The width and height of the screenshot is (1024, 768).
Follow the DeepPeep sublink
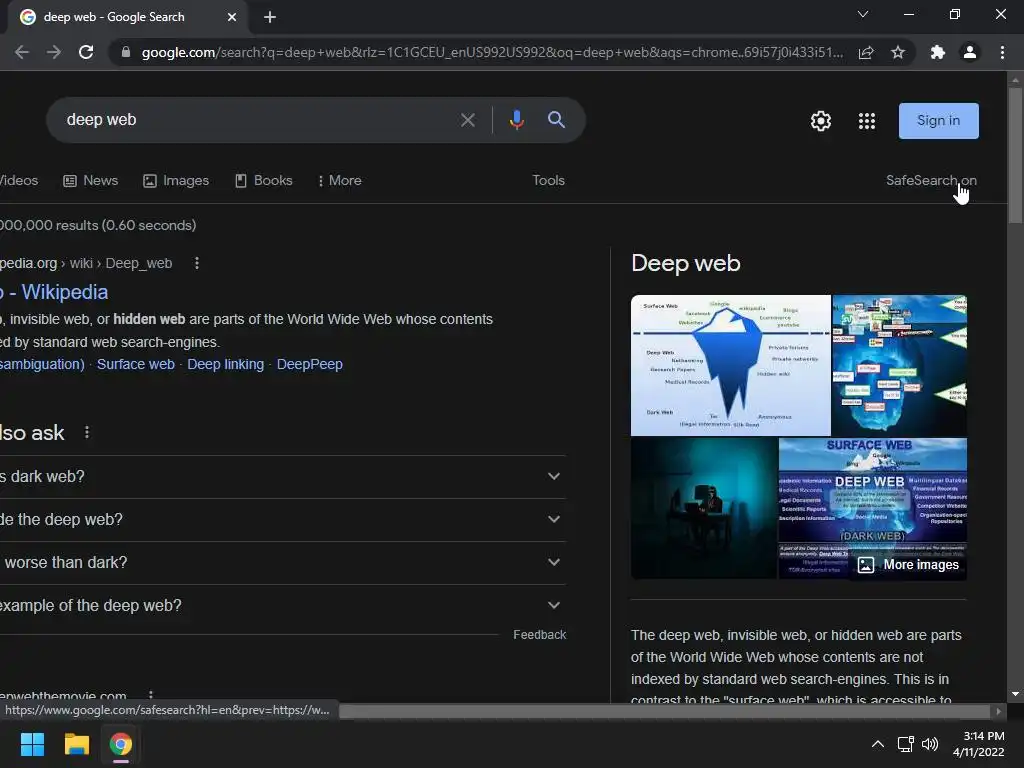pyautogui.click(x=310, y=364)
